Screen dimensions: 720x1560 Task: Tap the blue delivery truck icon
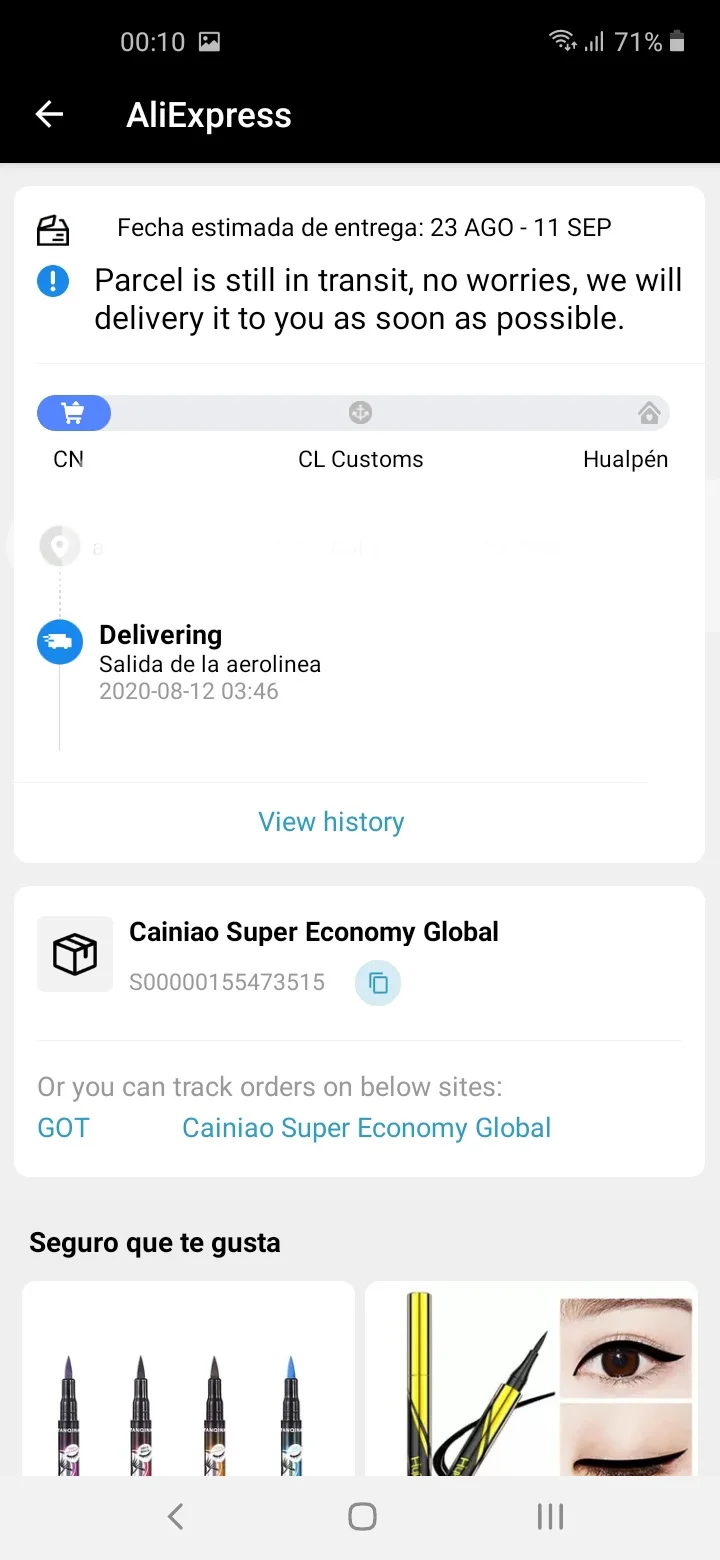(x=60, y=642)
